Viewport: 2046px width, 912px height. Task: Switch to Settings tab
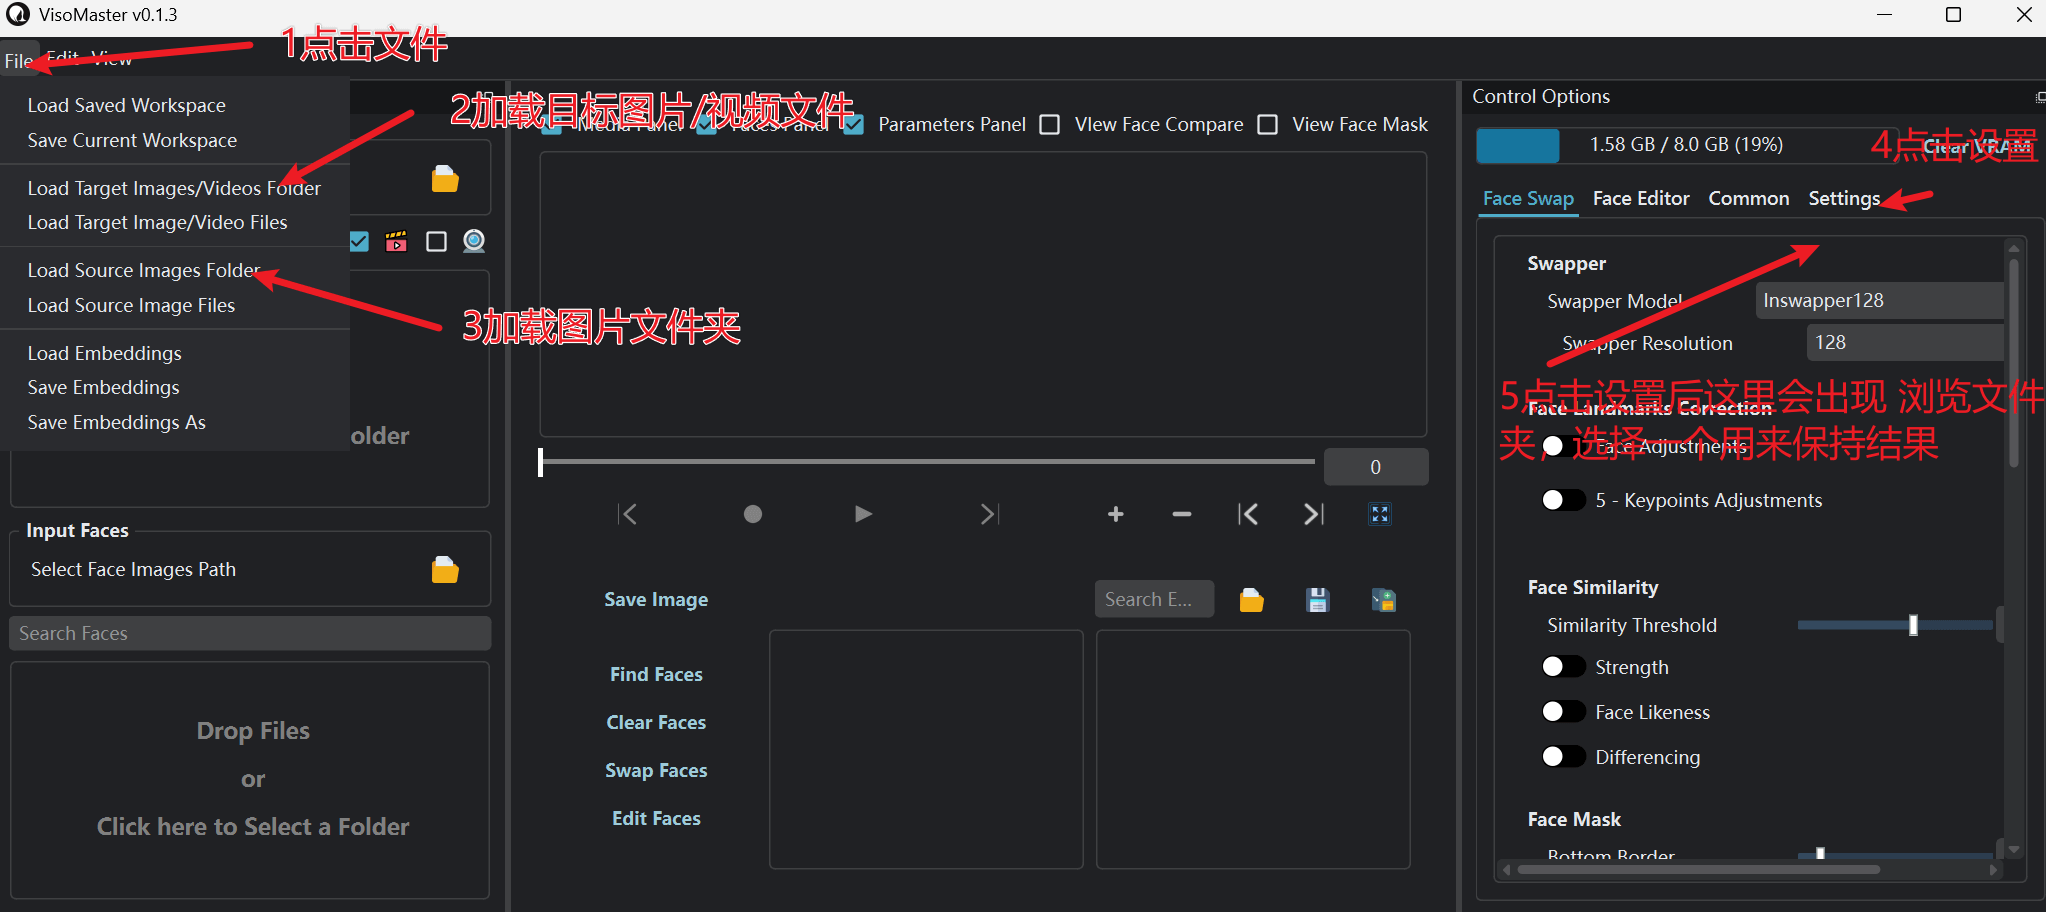tap(1844, 198)
